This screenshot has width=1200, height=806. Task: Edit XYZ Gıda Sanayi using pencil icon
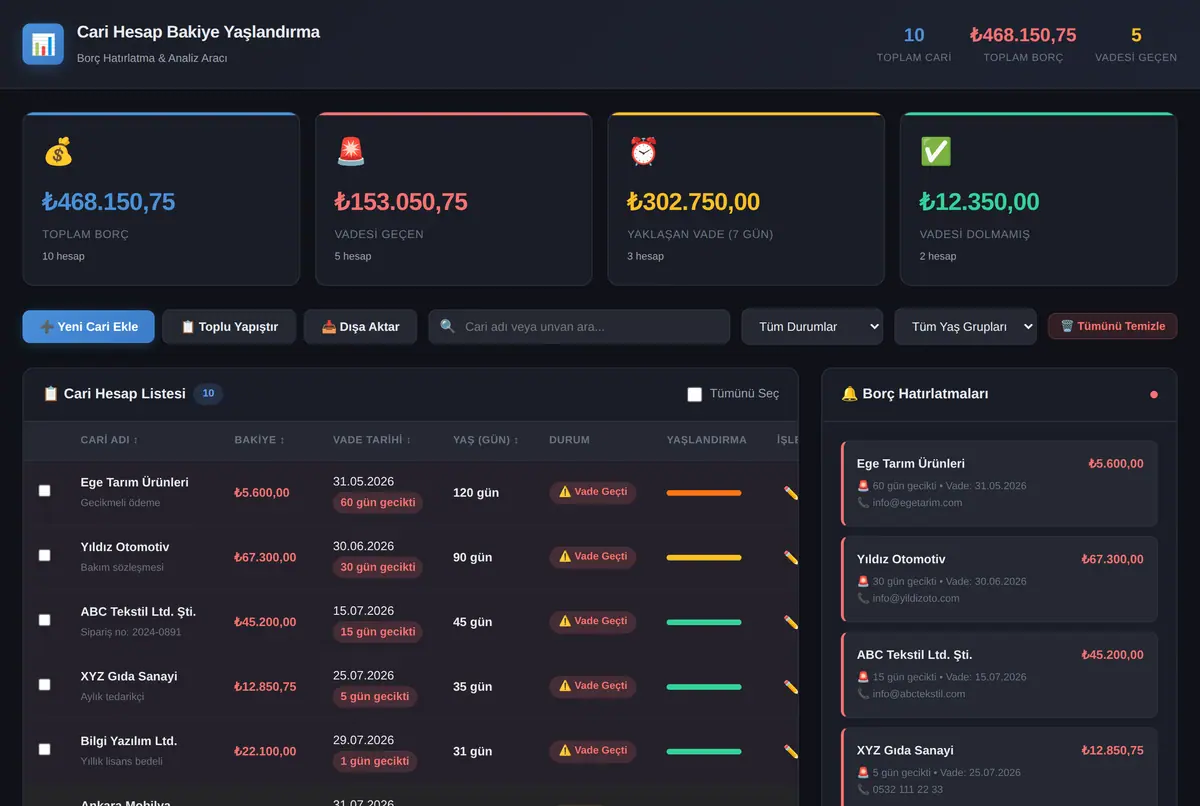791,687
